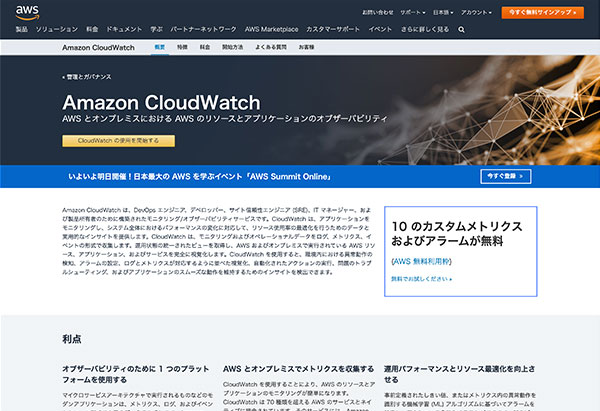This screenshot has width=600, height=411.
Task: Open the search magnifier icon
Action: (x=461, y=29)
